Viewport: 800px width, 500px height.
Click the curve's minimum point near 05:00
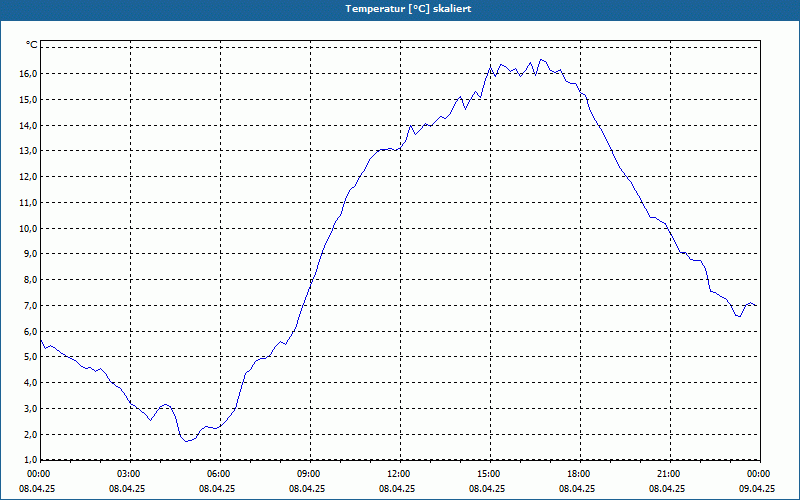tap(187, 441)
